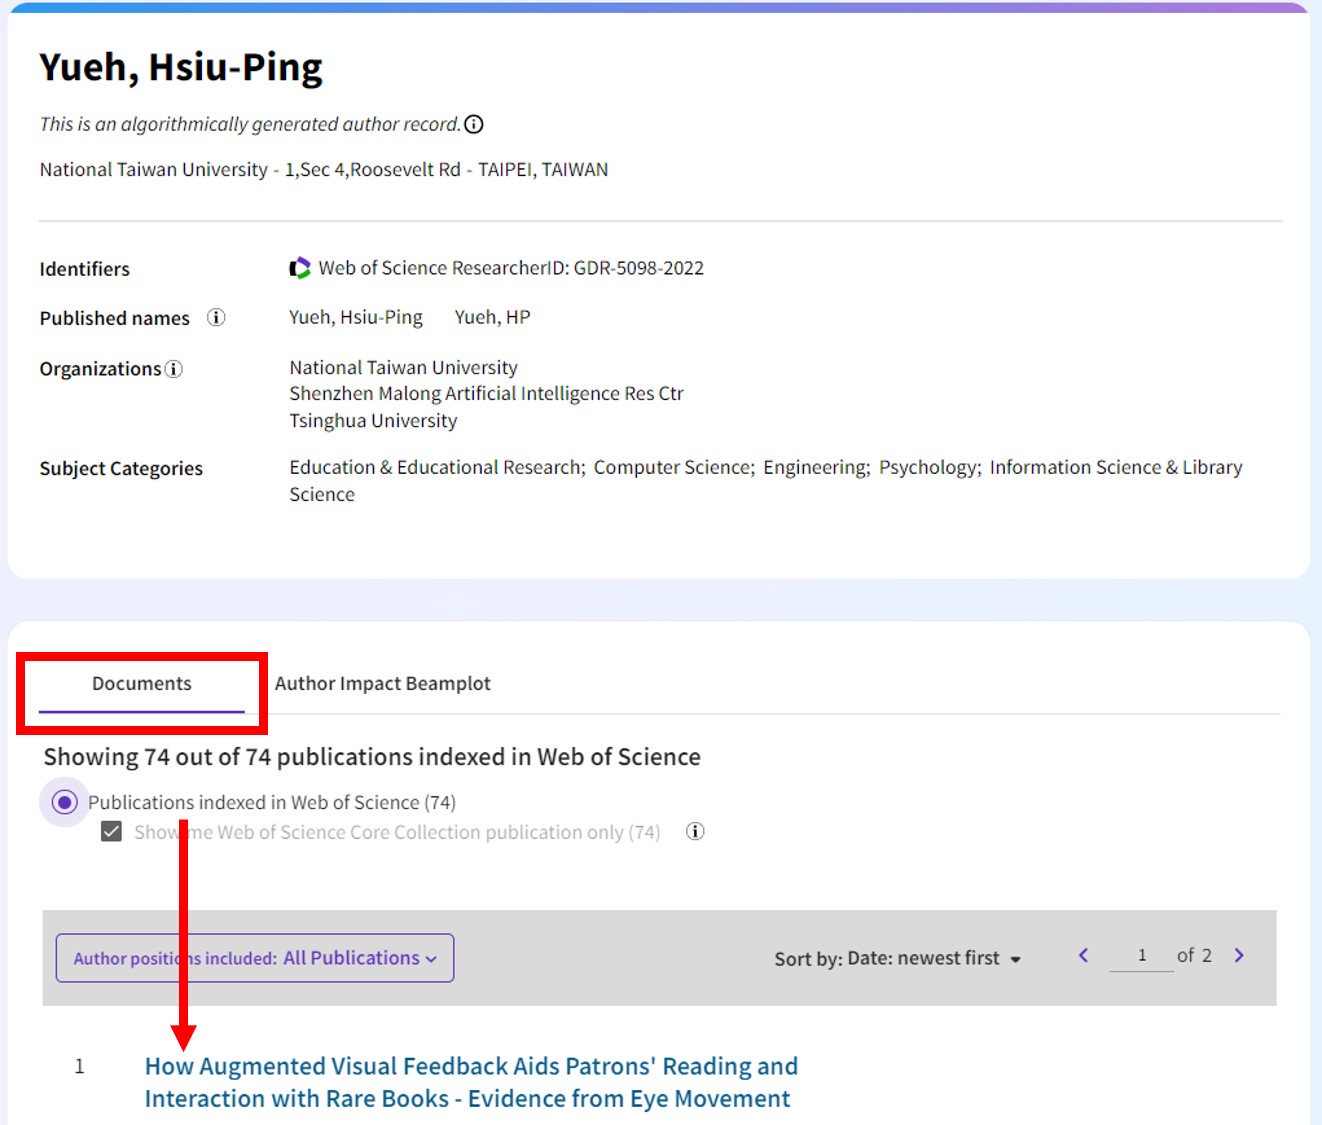Toggle Web of Science Core Collection only checkbox
Viewport: 1322px width, 1125px height.
[111, 832]
